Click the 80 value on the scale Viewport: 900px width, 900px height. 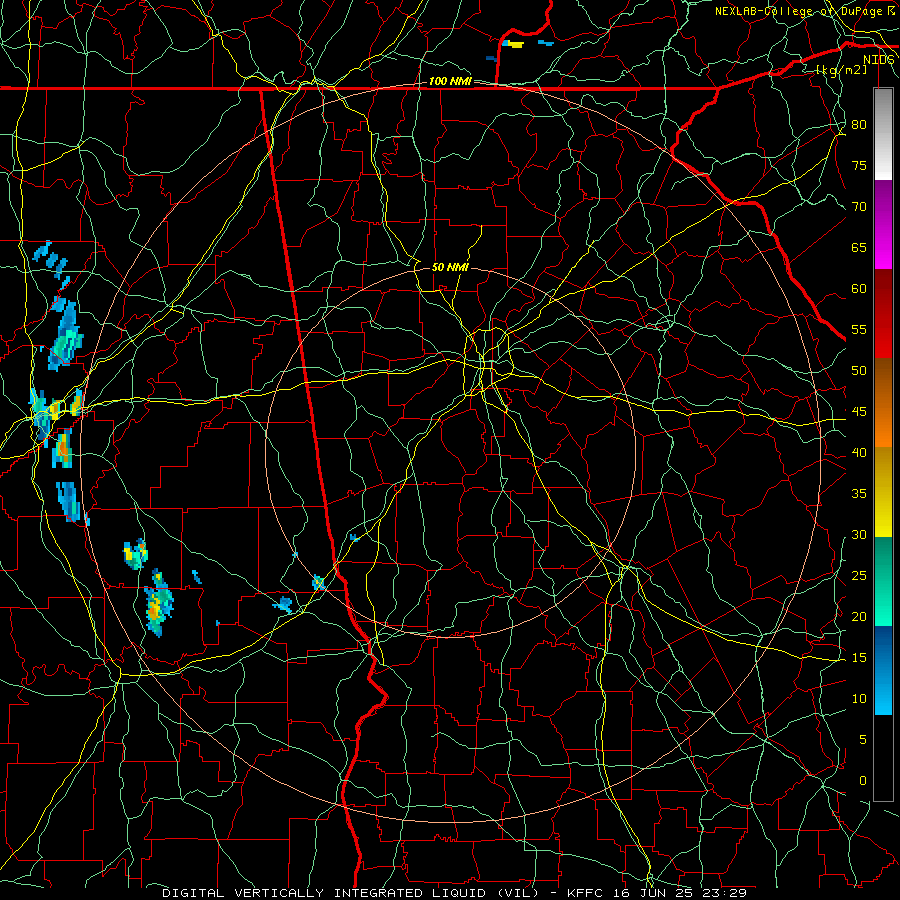(859, 125)
